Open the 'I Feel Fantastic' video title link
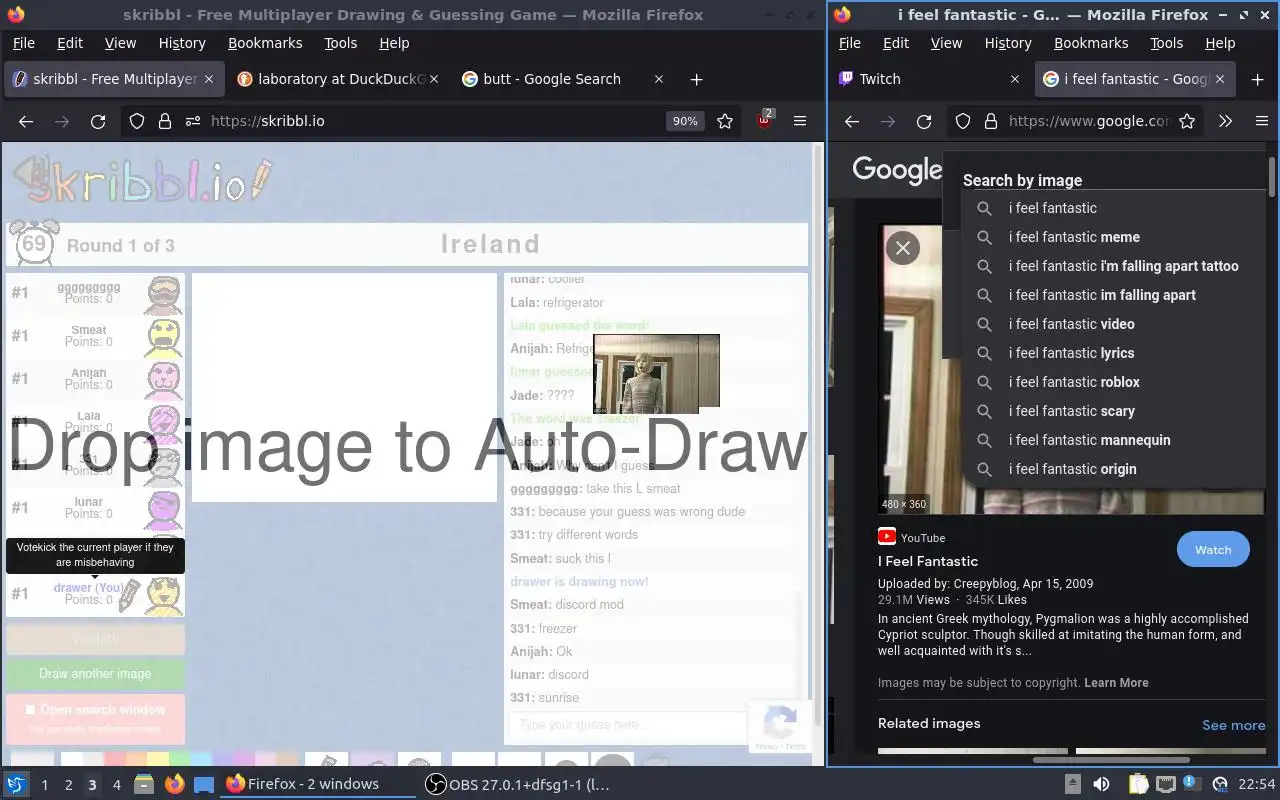The width and height of the screenshot is (1280, 800). pyautogui.click(x=928, y=561)
